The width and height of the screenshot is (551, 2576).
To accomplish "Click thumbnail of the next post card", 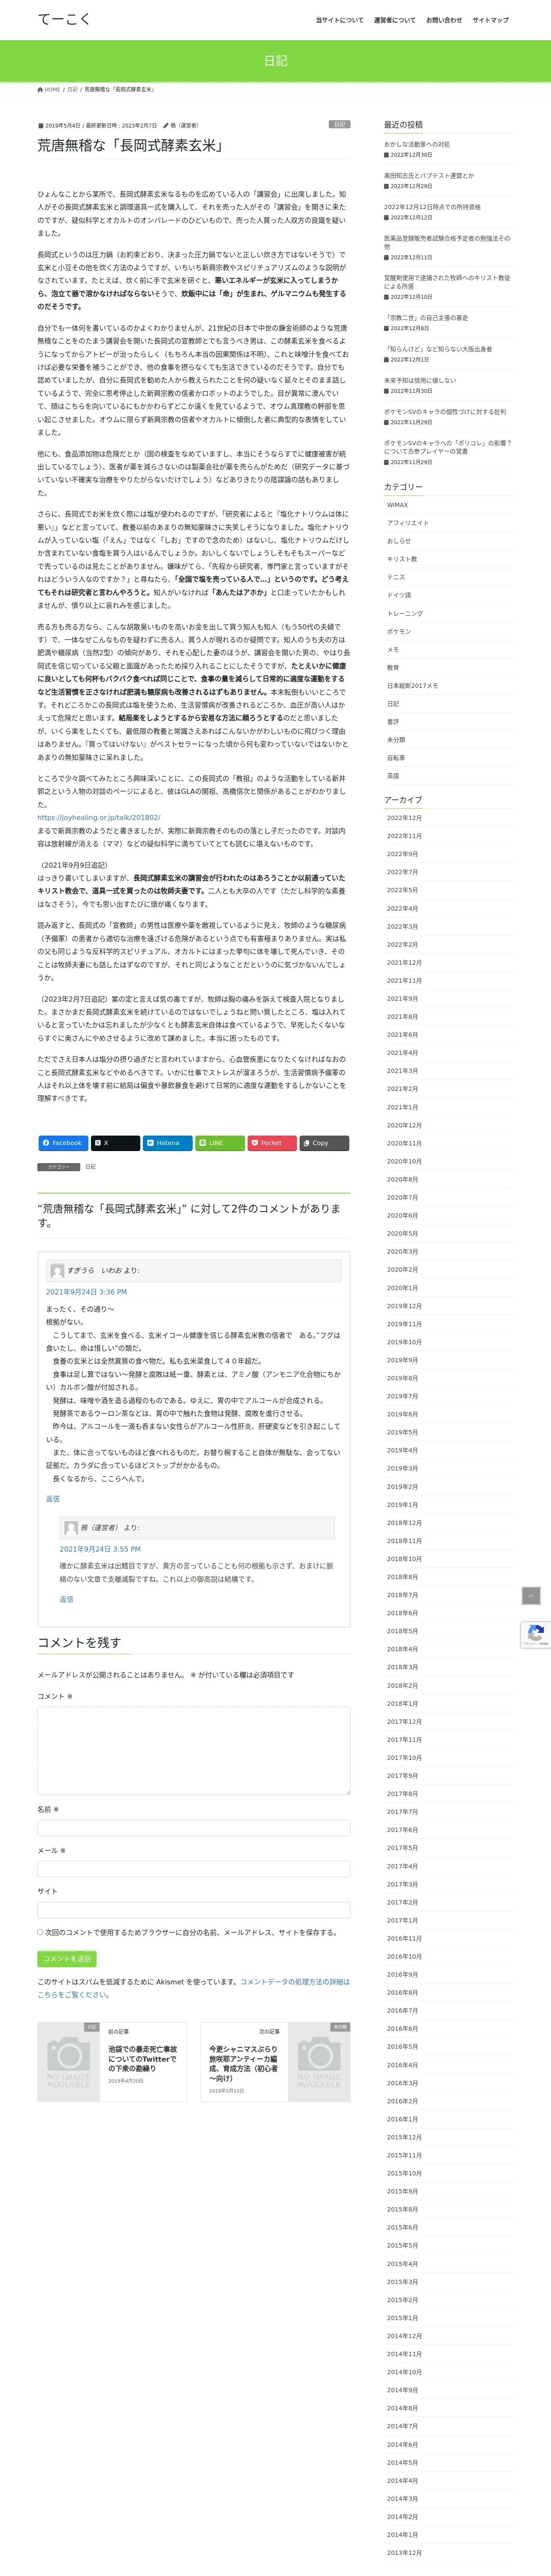I will (319, 2062).
